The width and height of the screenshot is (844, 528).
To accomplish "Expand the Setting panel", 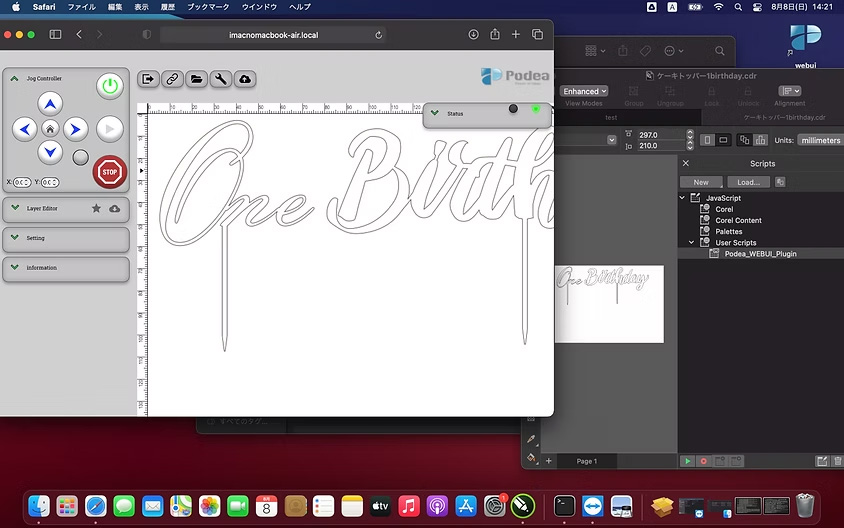I will click(x=15, y=237).
